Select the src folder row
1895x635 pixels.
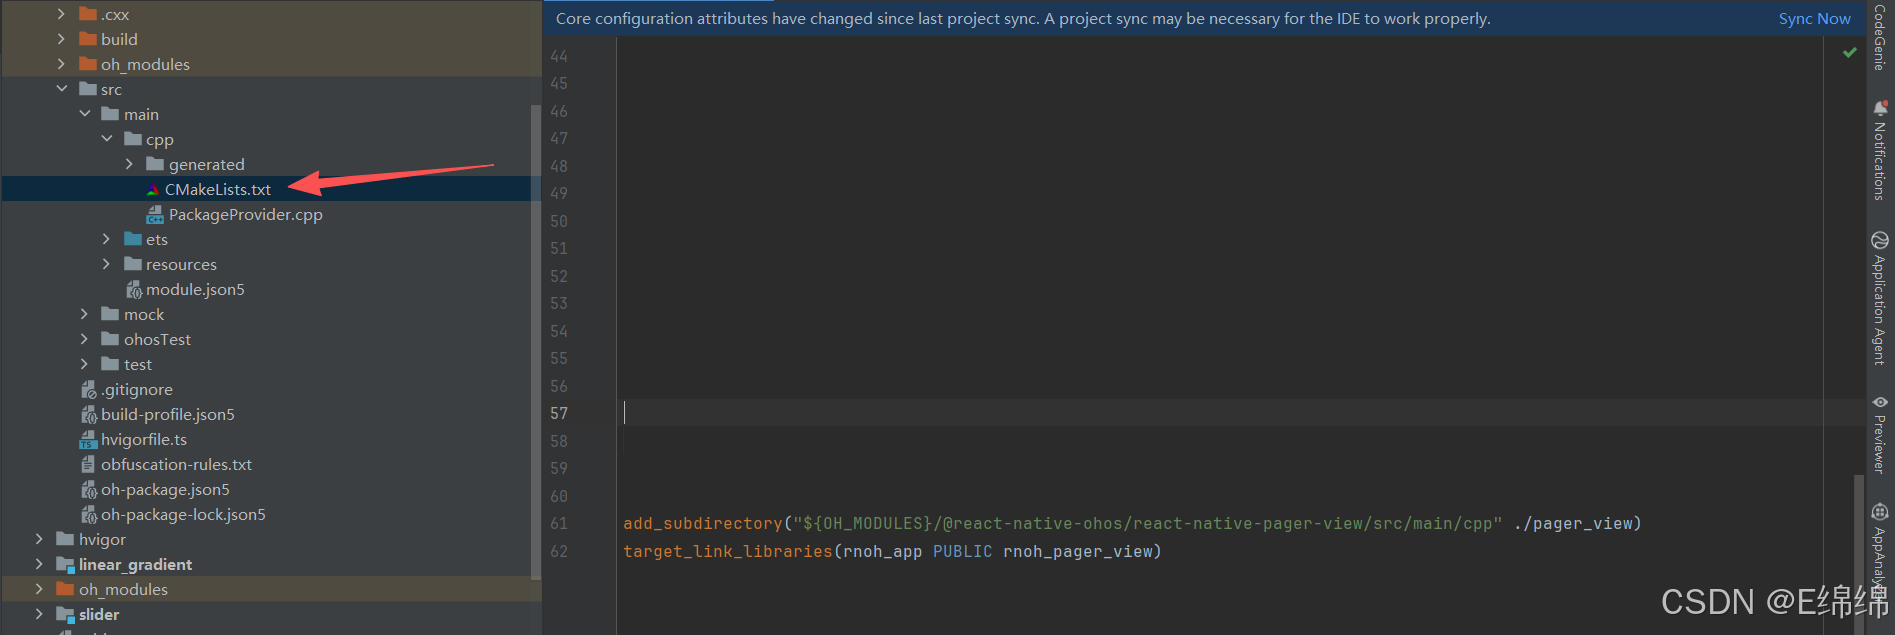click(x=271, y=89)
